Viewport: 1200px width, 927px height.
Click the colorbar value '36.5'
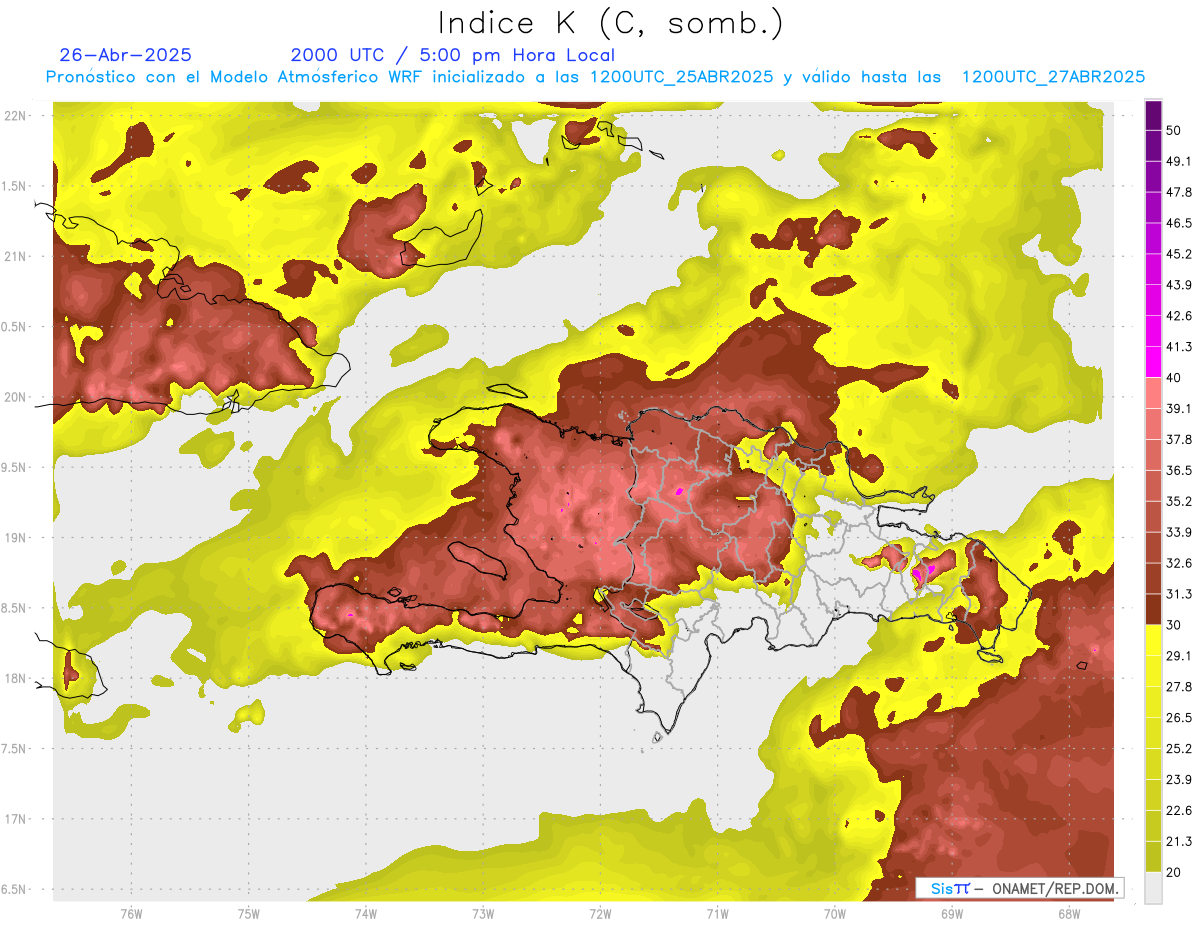(1179, 470)
